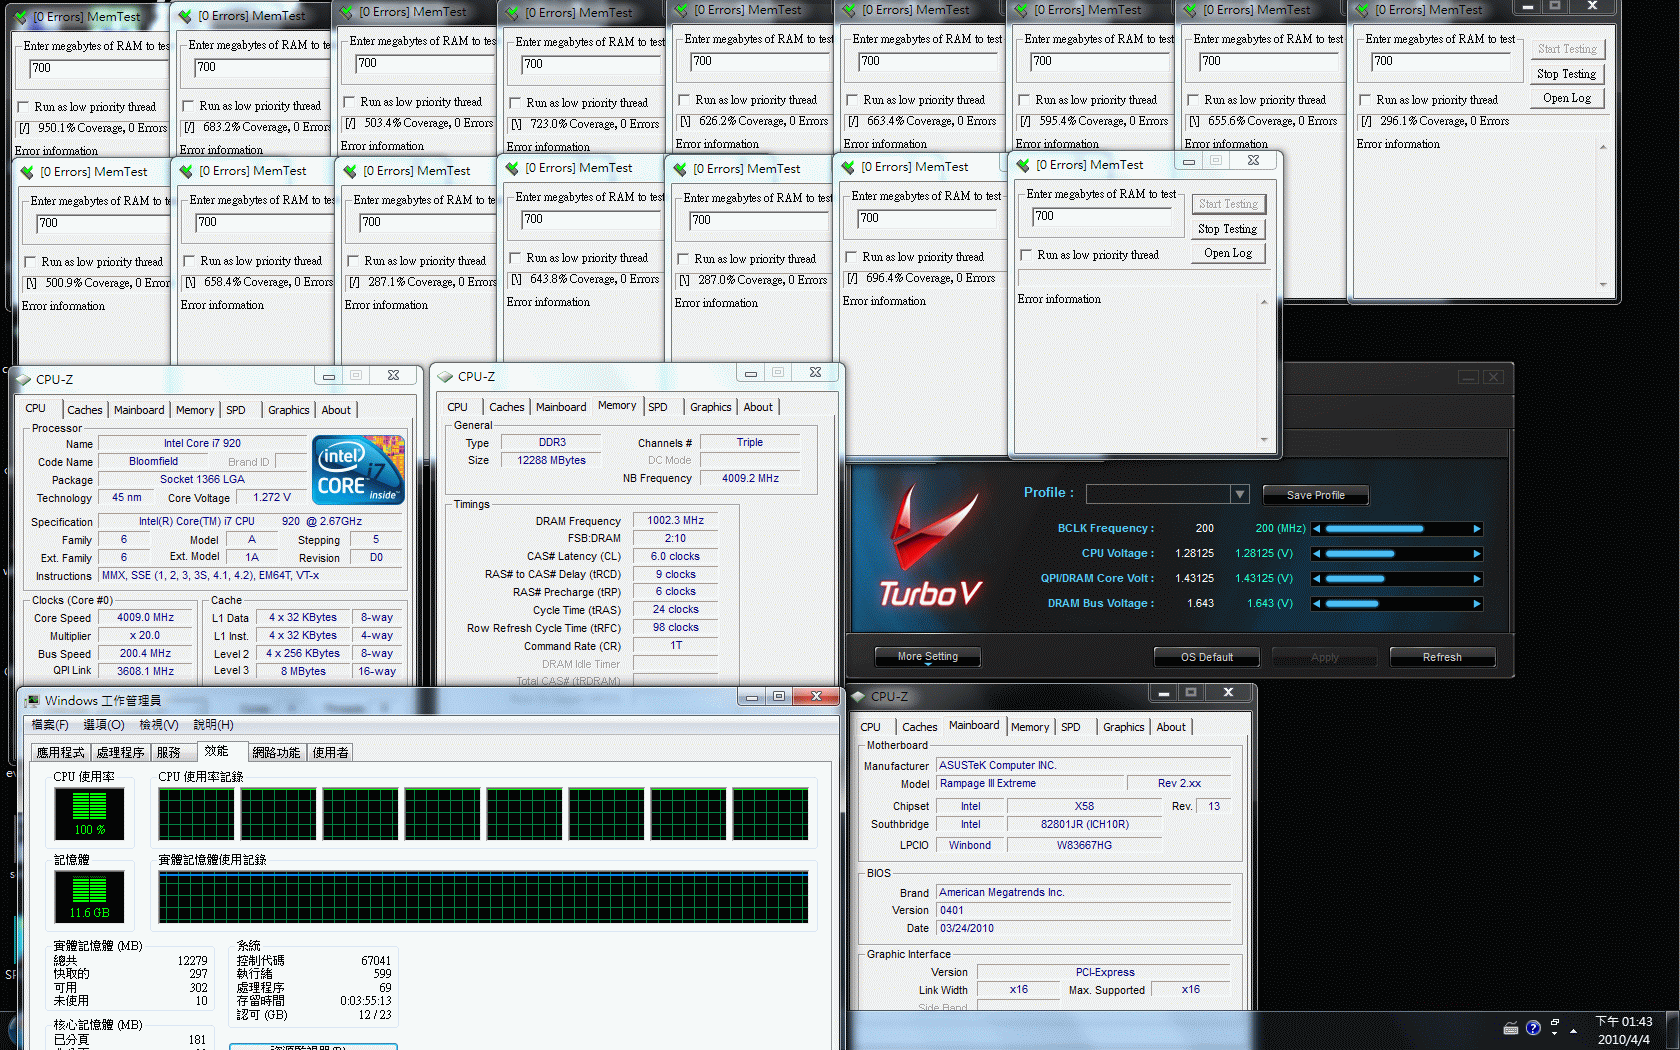Click RAM megabytes field in front MemTest window
Screen dimensions: 1680x1050
(x=1102, y=217)
